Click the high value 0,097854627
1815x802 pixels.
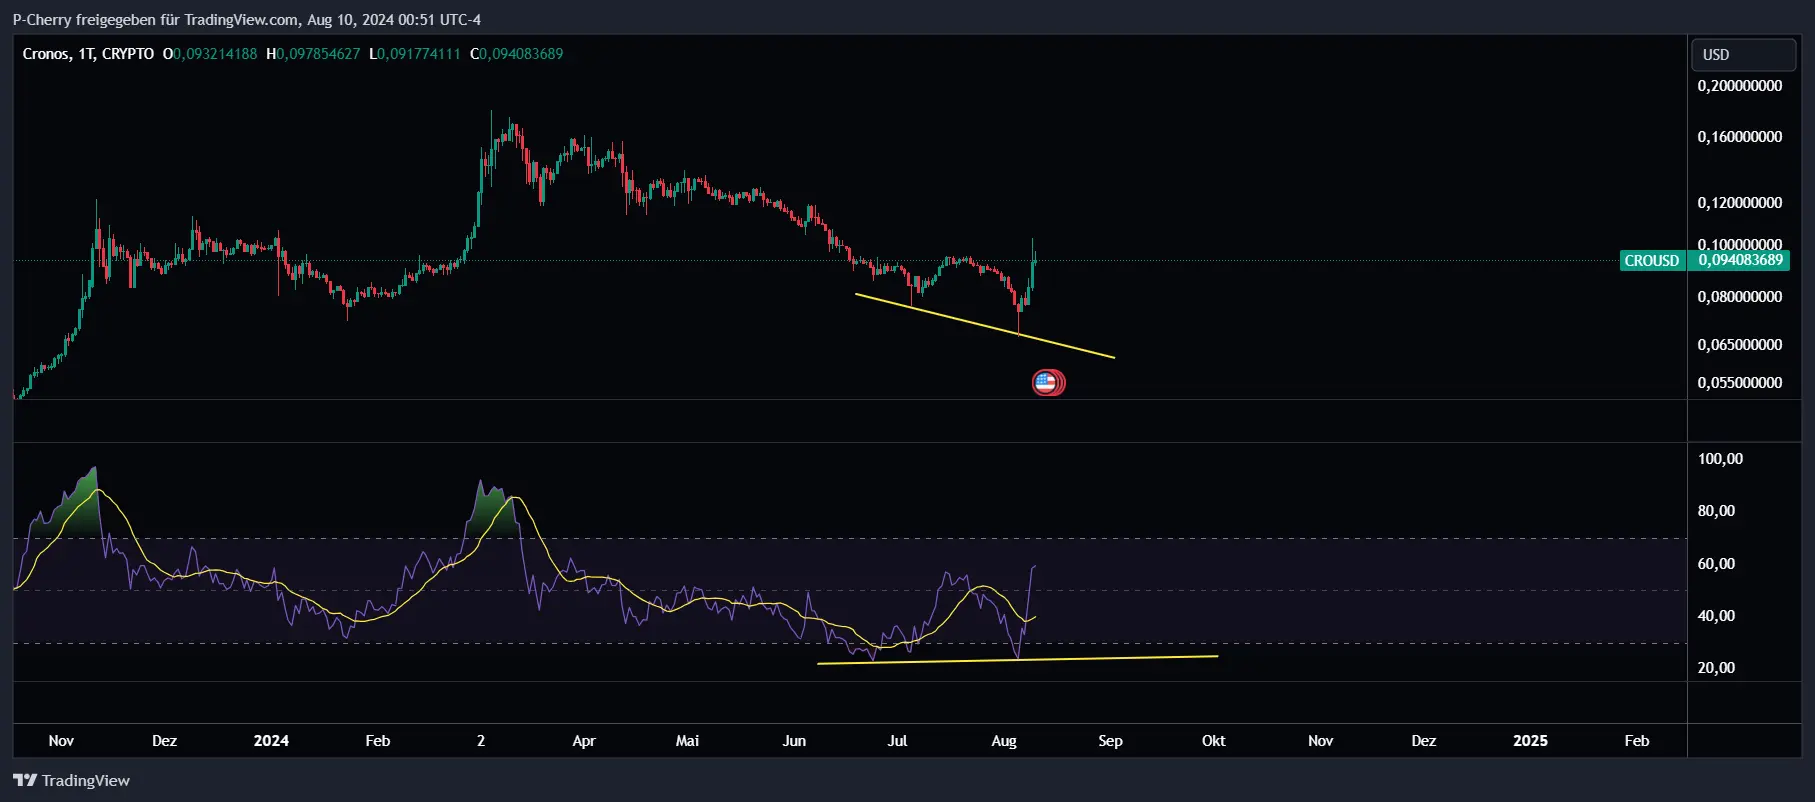click(318, 54)
